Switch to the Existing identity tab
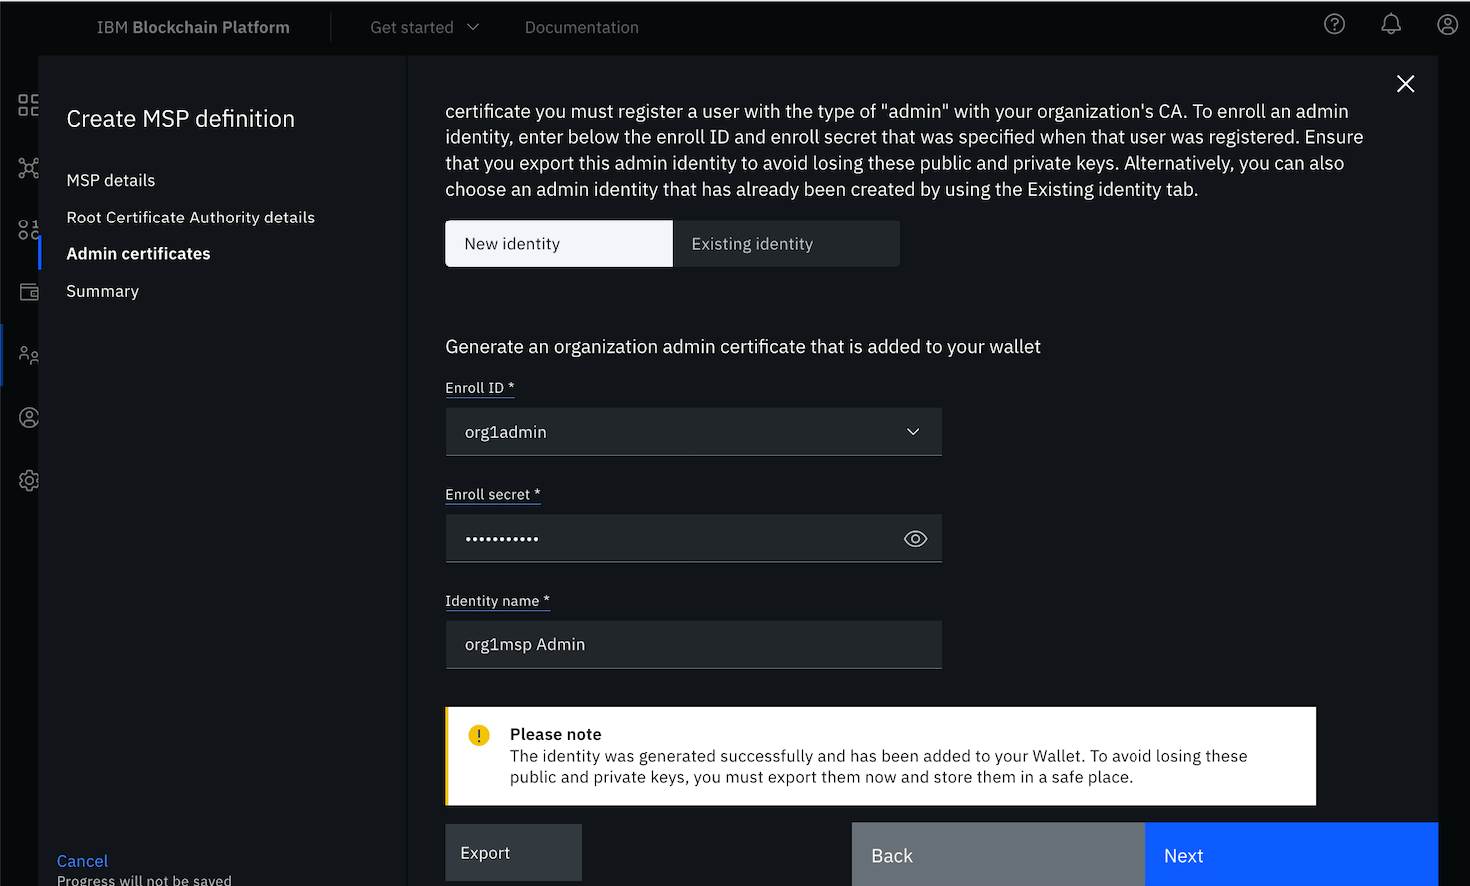The image size is (1470, 886). [786, 244]
